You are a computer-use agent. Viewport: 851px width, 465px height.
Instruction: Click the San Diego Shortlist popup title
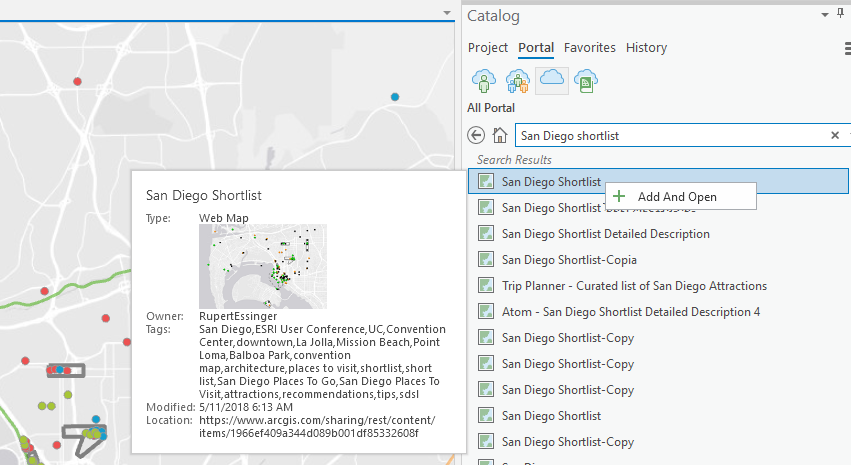click(204, 195)
